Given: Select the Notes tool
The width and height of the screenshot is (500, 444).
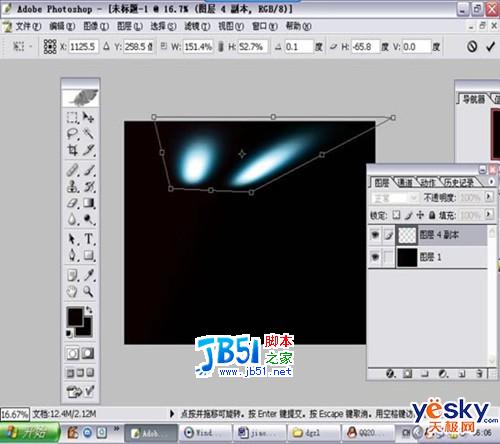Looking at the screenshot, I should tap(72, 275).
